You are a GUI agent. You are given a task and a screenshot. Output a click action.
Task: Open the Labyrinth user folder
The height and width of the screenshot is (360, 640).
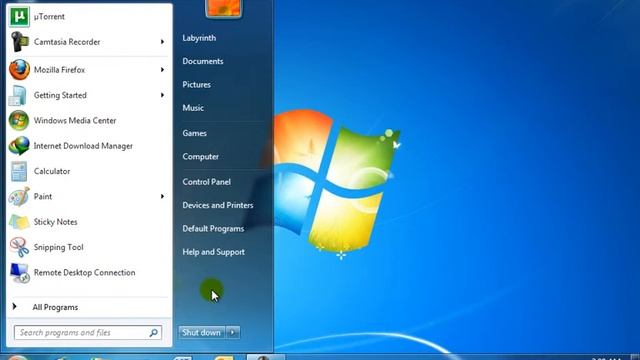tap(199, 38)
